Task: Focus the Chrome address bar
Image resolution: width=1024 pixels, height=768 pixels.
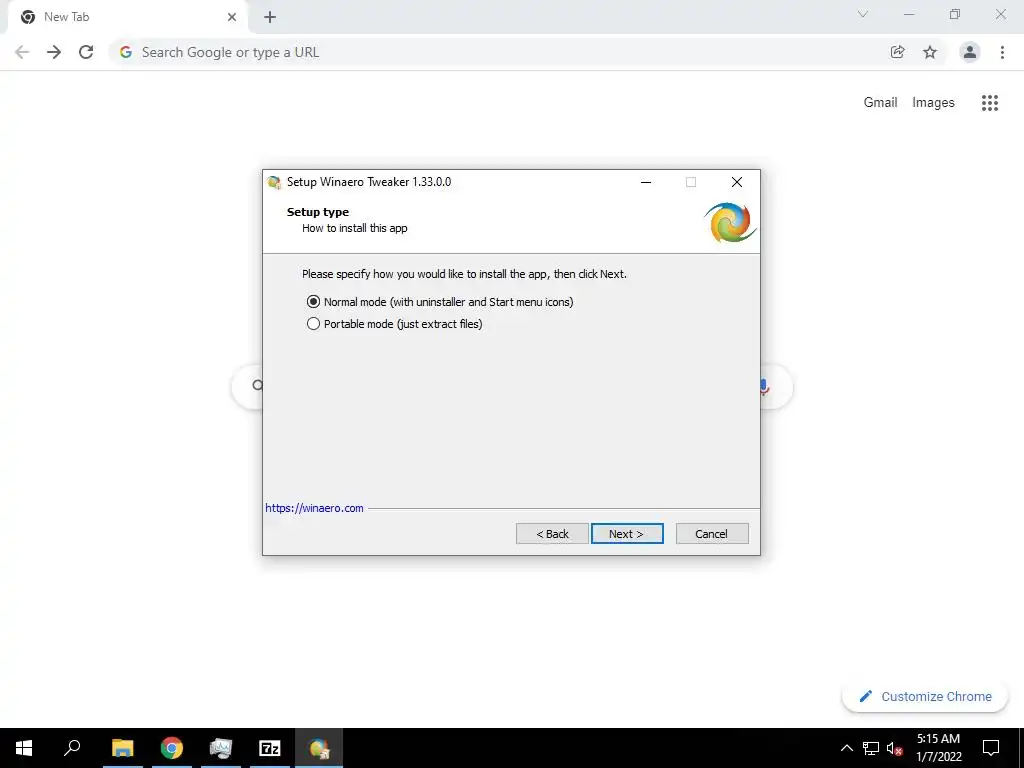Action: coord(503,52)
